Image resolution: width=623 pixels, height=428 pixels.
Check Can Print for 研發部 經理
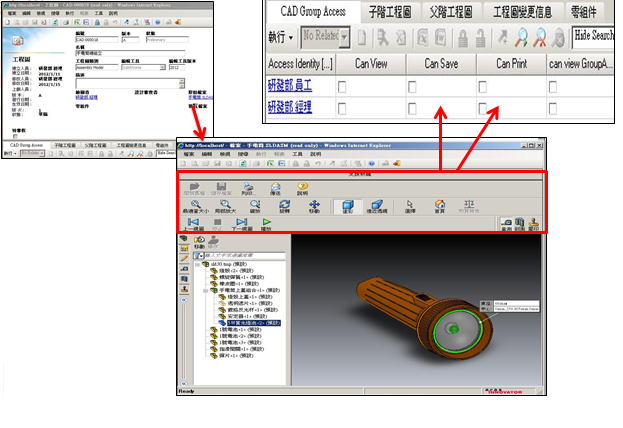pos(482,108)
